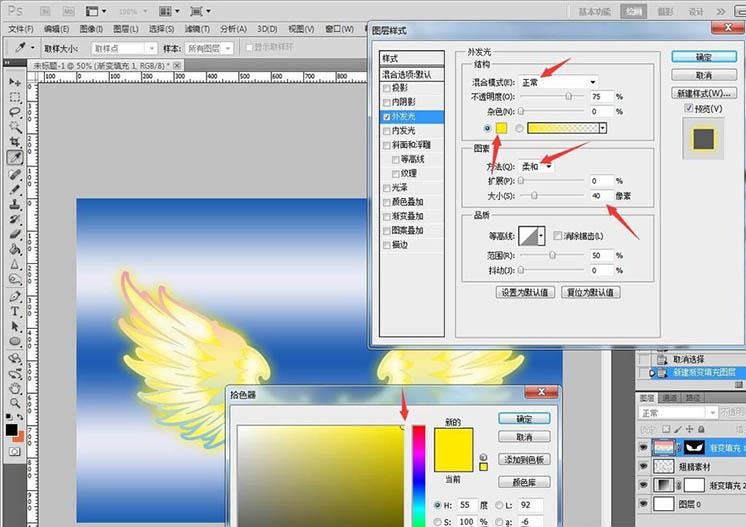The image size is (746, 527).
Task: Enable the 描边 style checkbox
Action: pos(387,245)
